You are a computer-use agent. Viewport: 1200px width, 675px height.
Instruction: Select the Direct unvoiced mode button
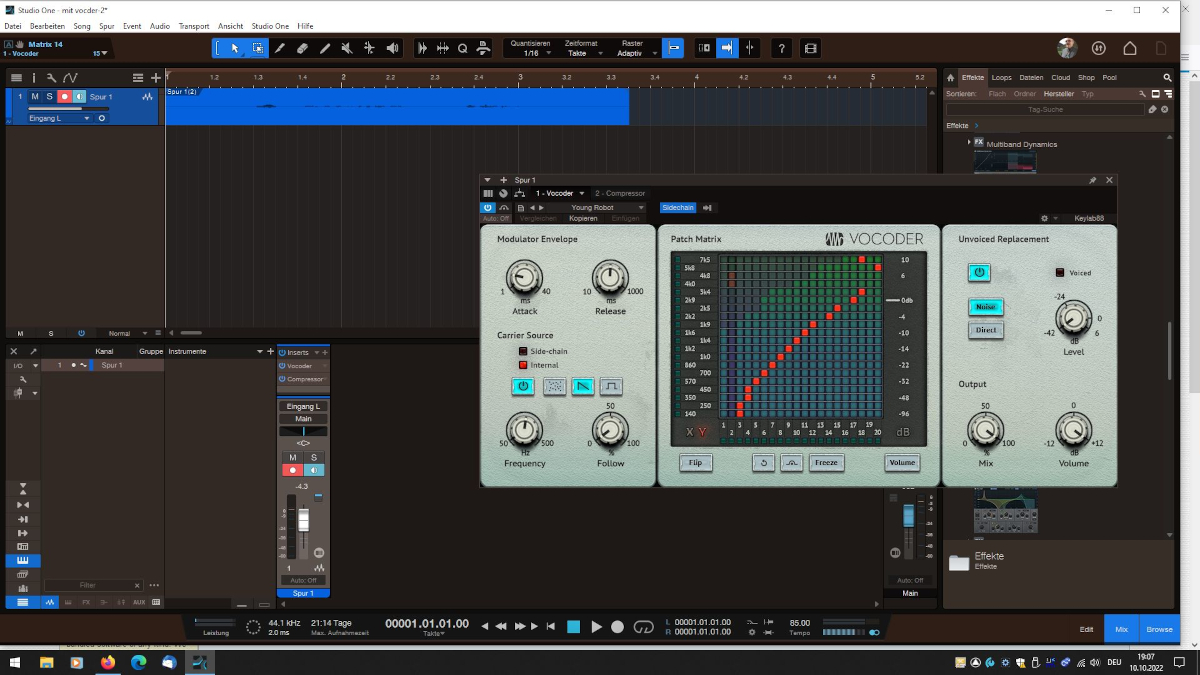pyautogui.click(x=986, y=330)
